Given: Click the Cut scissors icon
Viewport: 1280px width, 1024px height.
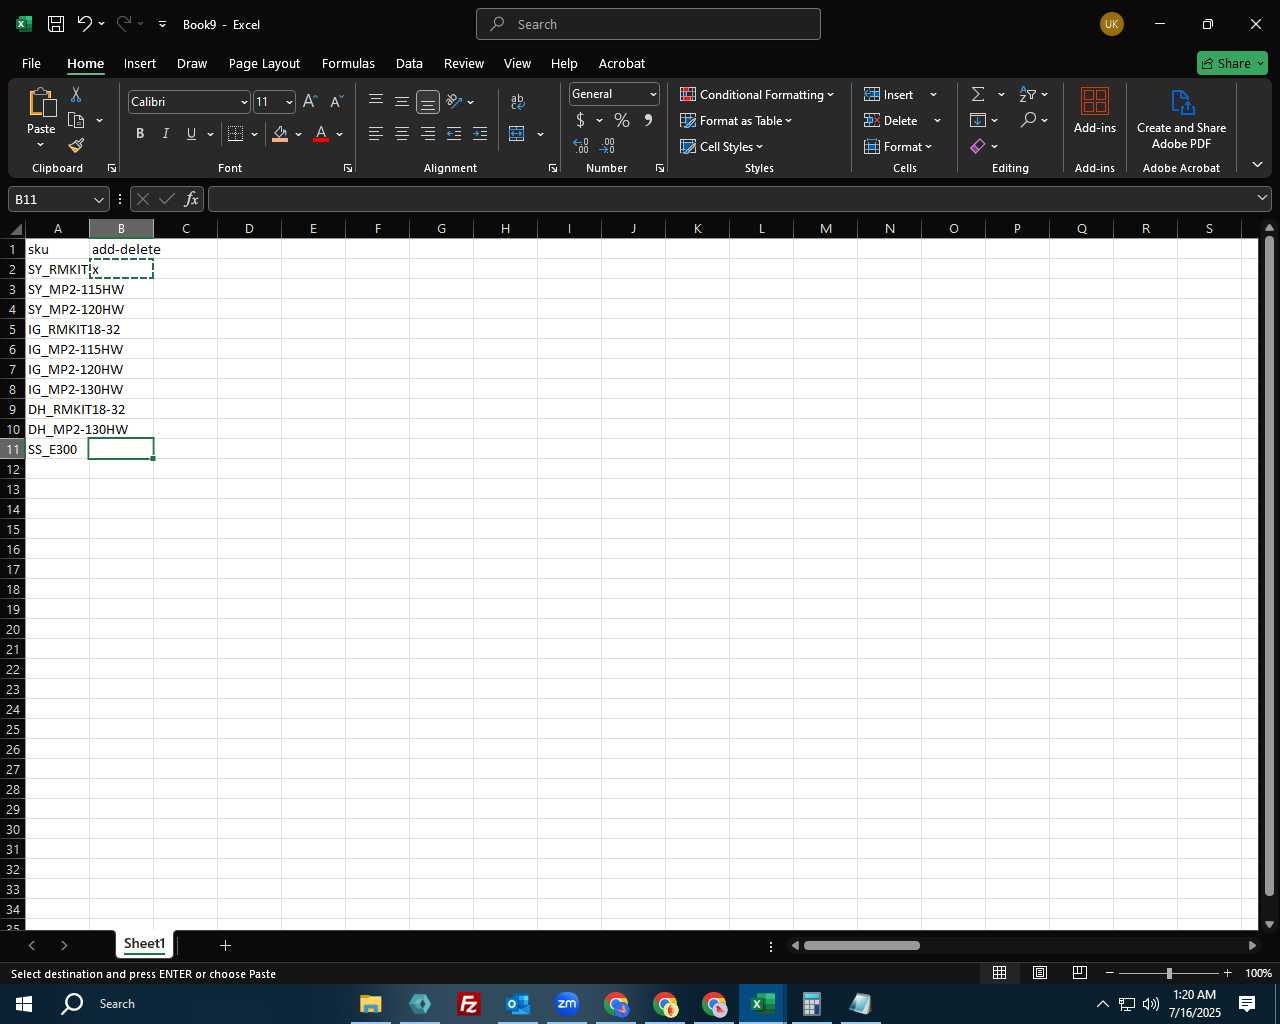Looking at the screenshot, I should click(x=76, y=94).
